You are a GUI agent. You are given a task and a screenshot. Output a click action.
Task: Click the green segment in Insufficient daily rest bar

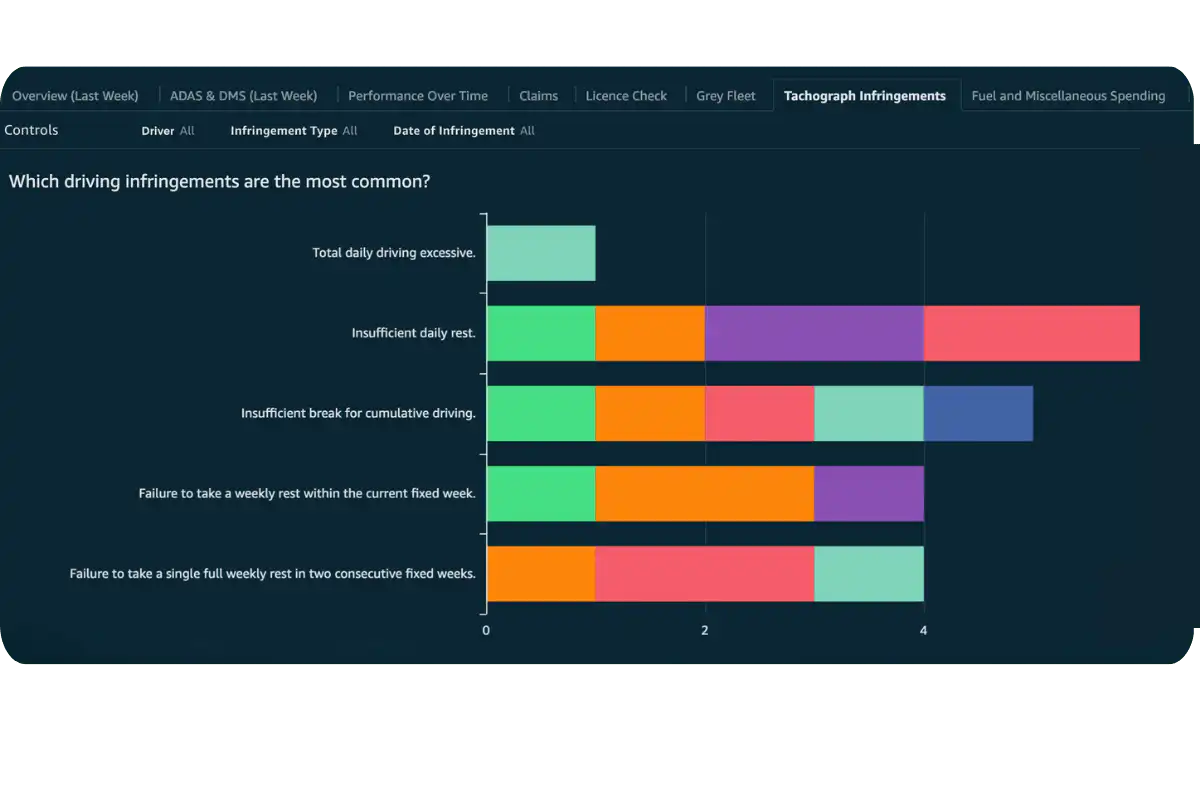tap(540, 332)
